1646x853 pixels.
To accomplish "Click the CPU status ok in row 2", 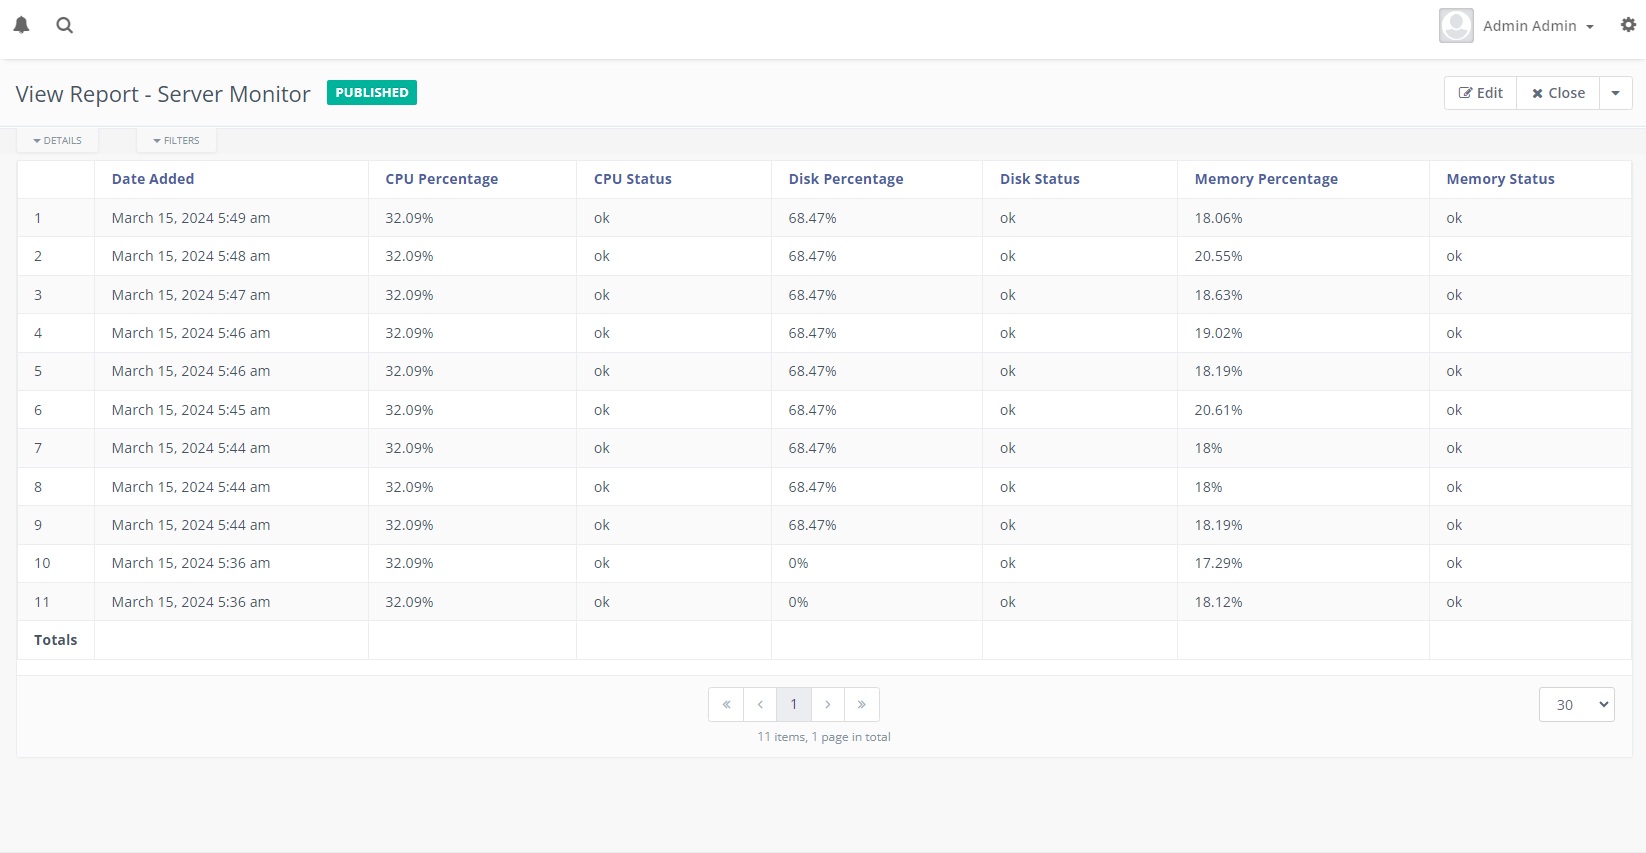I will (x=602, y=256).
